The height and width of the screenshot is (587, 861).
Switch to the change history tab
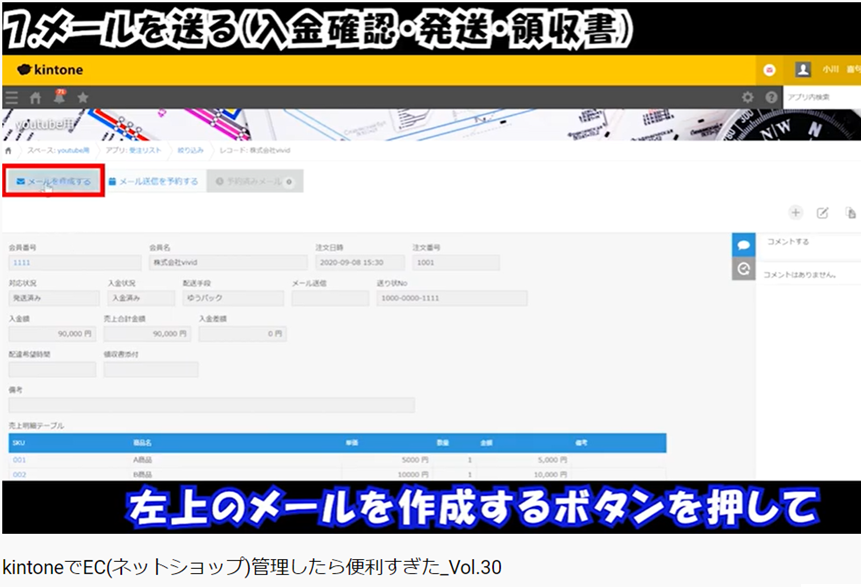pos(743,268)
